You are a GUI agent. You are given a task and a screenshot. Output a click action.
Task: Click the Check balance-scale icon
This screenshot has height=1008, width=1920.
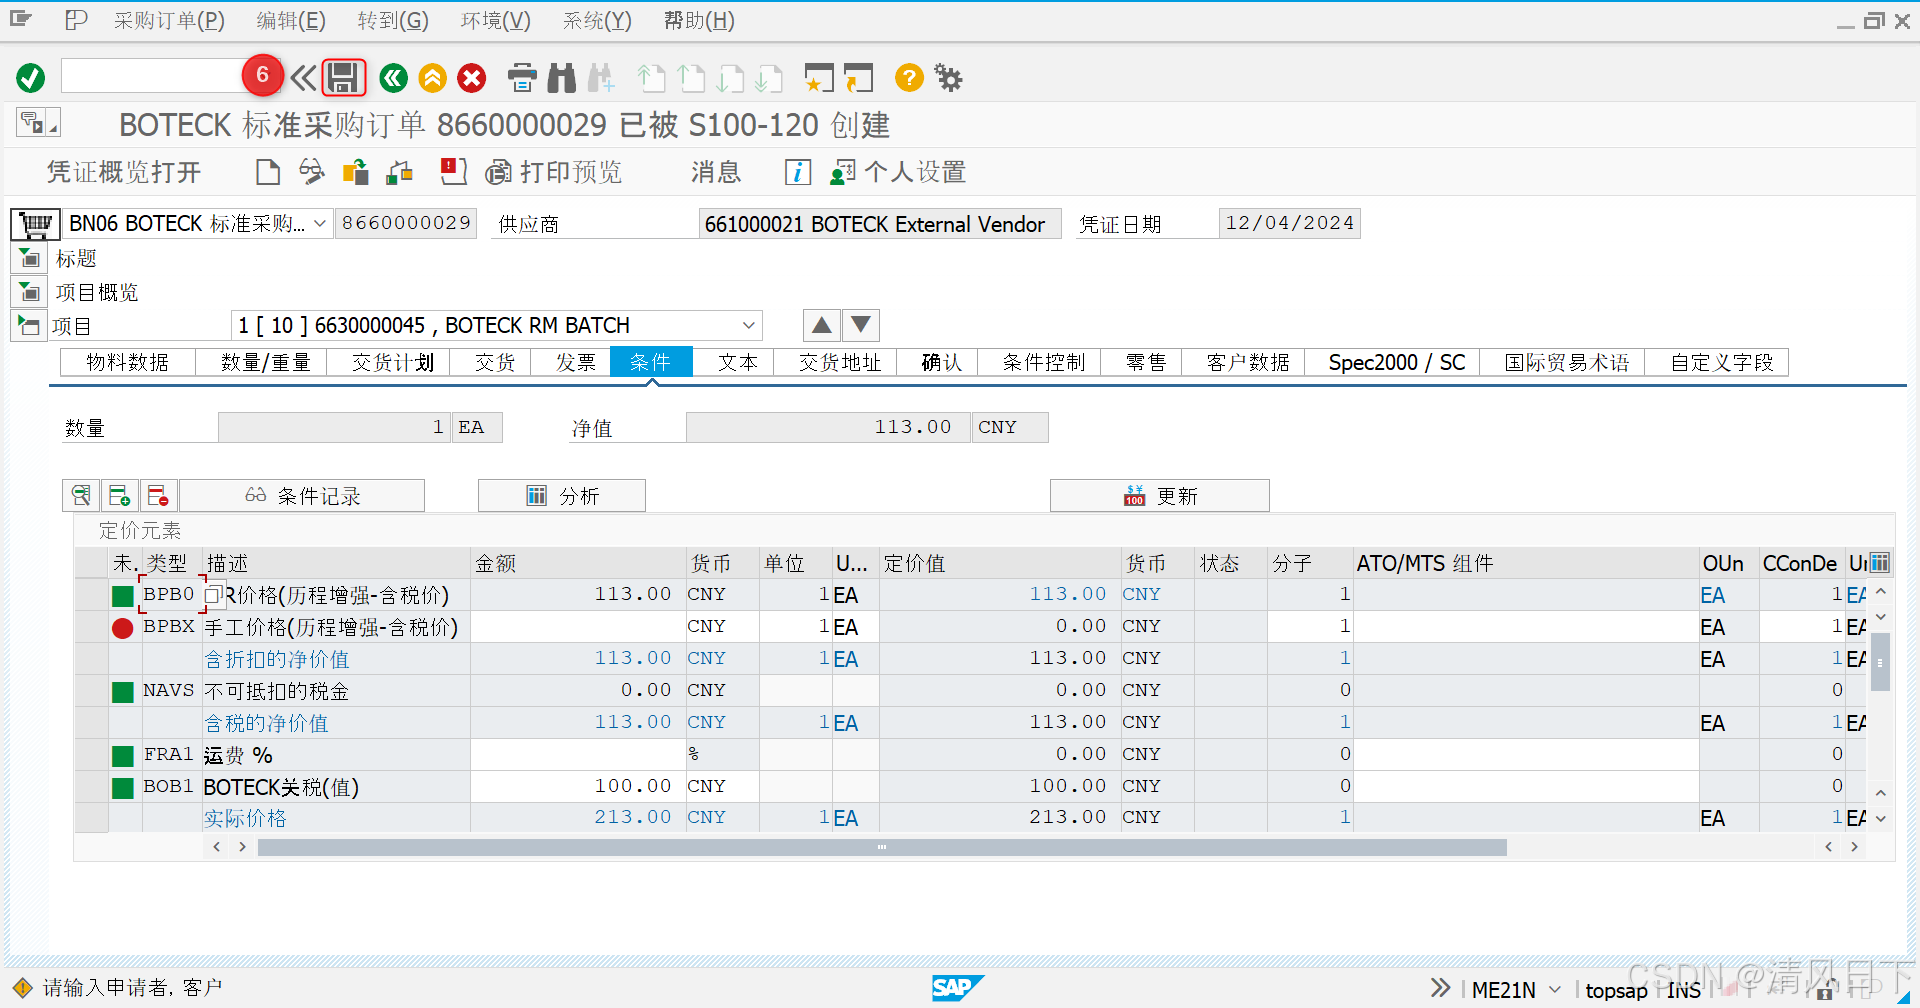400,172
